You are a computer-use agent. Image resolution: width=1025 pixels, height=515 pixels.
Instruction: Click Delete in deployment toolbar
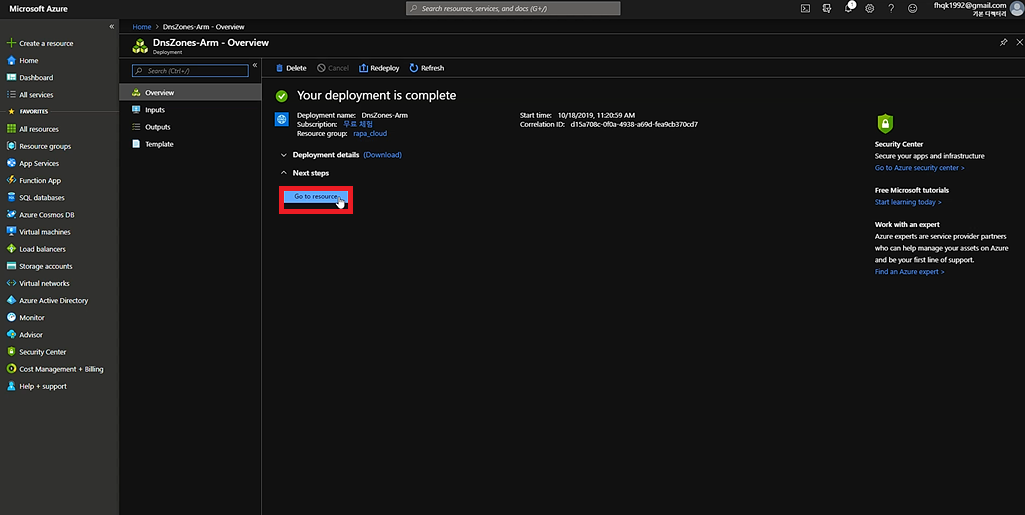pyautogui.click(x=291, y=68)
